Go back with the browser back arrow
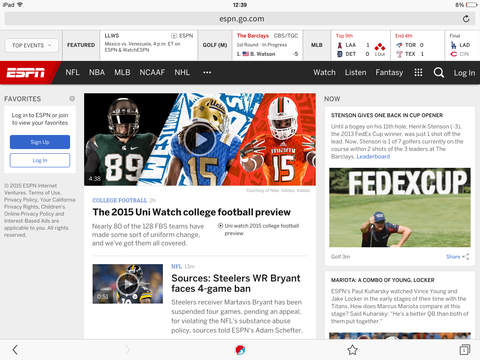The width and height of the screenshot is (480, 360). tap(15, 350)
